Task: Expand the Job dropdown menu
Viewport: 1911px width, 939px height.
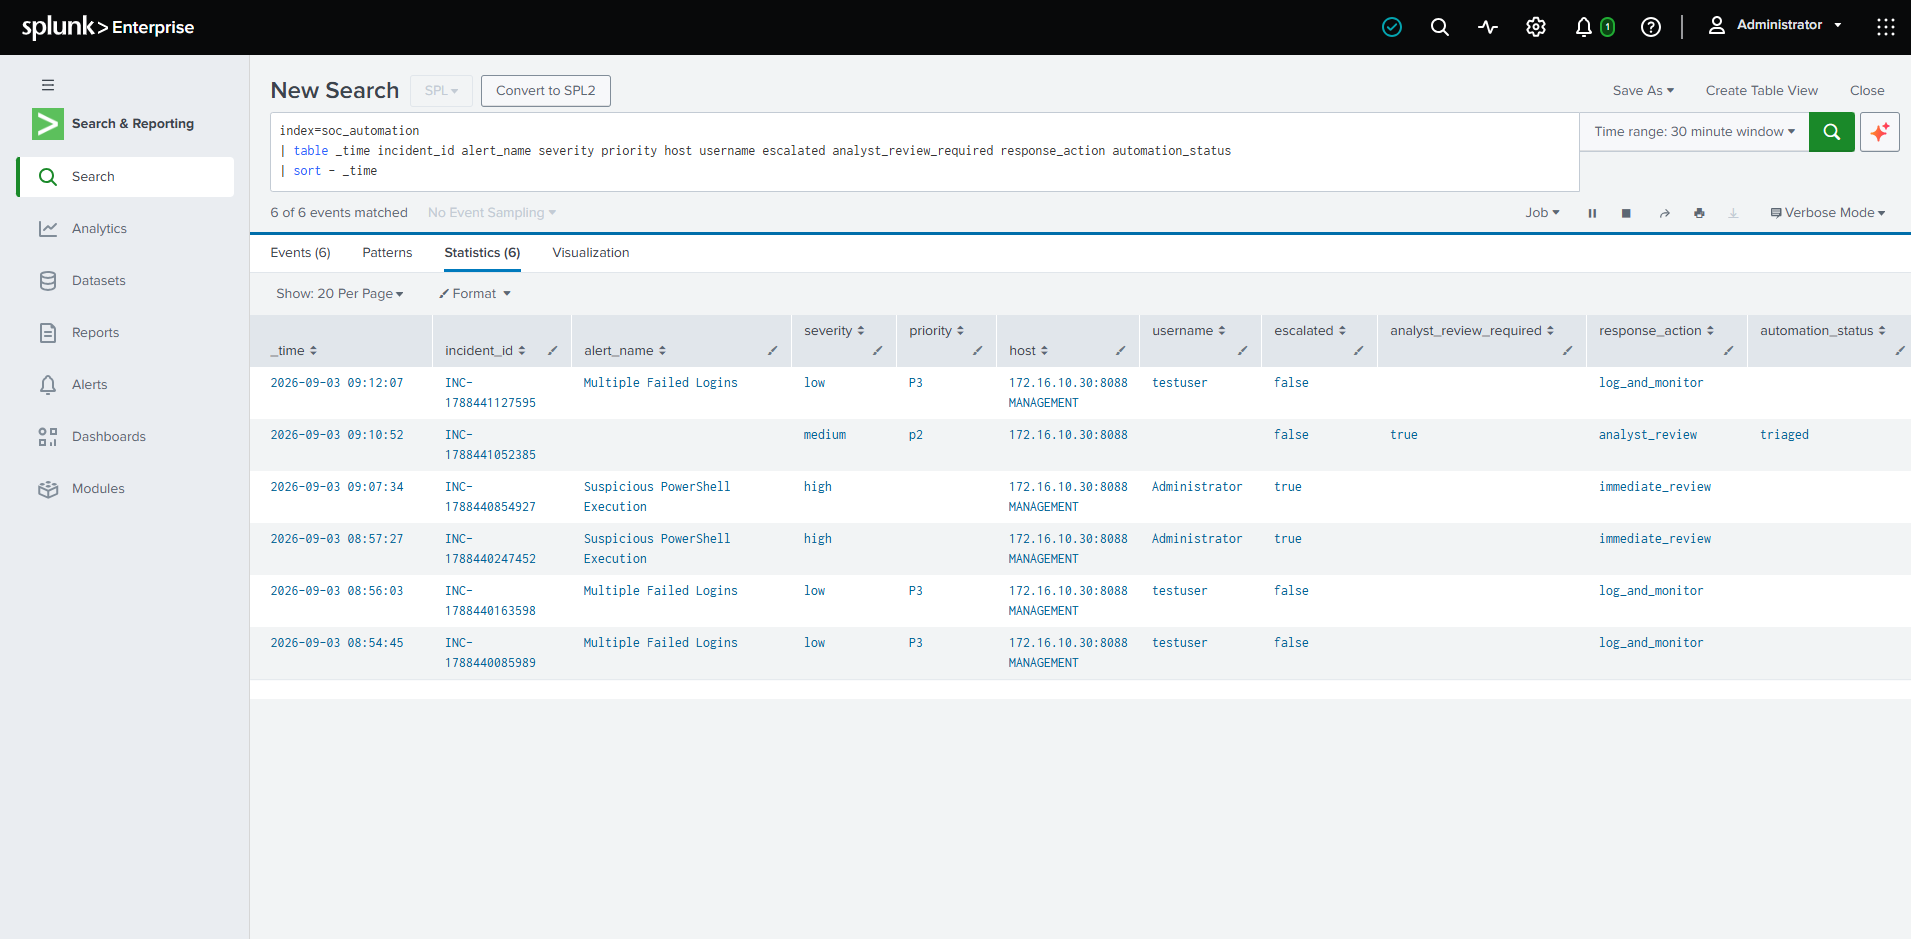Action: (x=1542, y=213)
